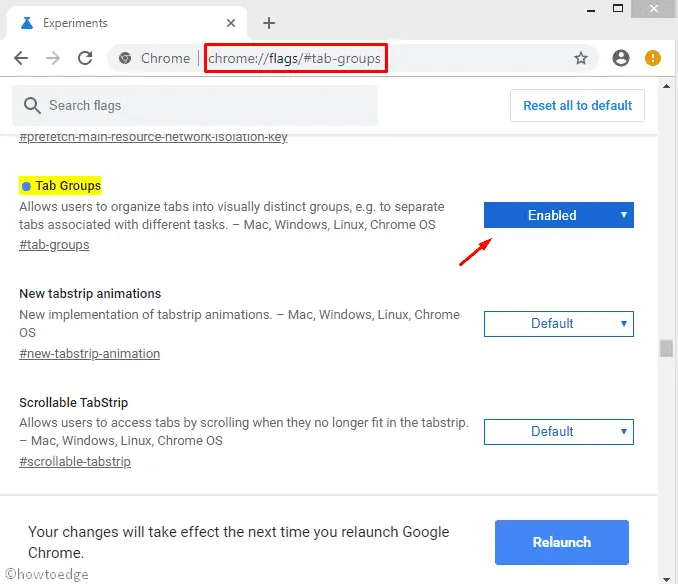The height and width of the screenshot is (584, 678).
Task: Select the Experiments tab
Action: [x=125, y=23]
